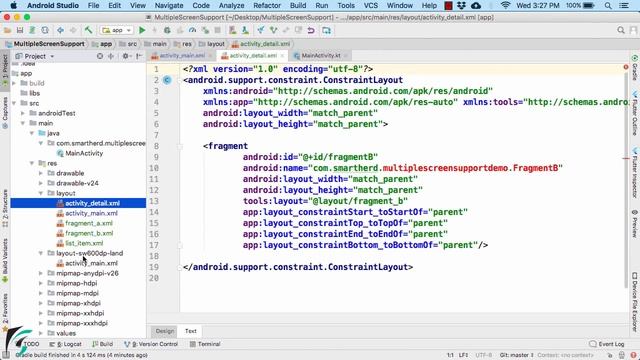
Task: Expand the drawable folder
Action: click(41, 173)
